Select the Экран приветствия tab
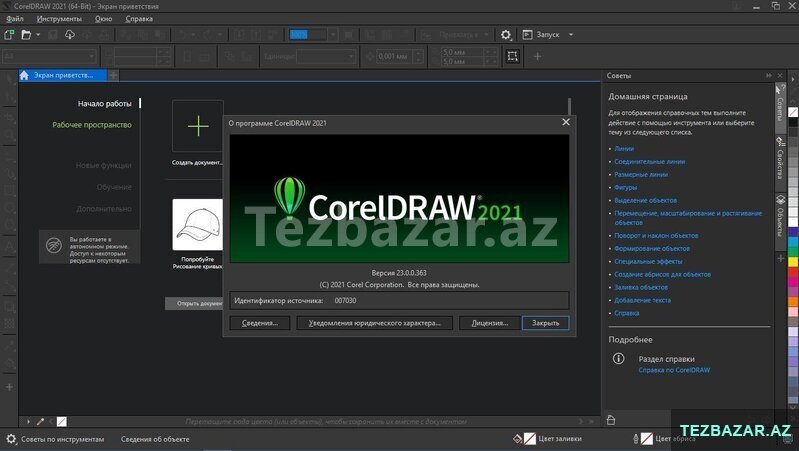 click(x=63, y=75)
